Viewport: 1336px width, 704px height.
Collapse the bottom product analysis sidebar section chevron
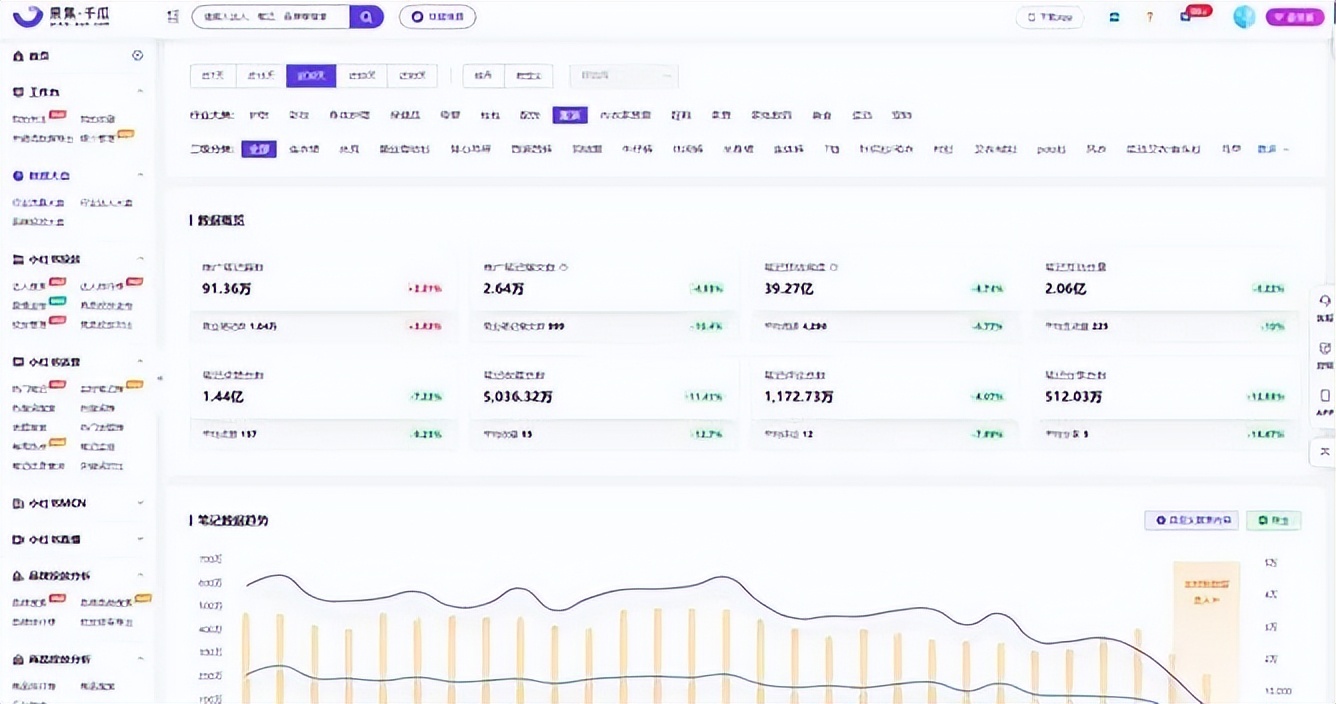click(x=140, y=659)
